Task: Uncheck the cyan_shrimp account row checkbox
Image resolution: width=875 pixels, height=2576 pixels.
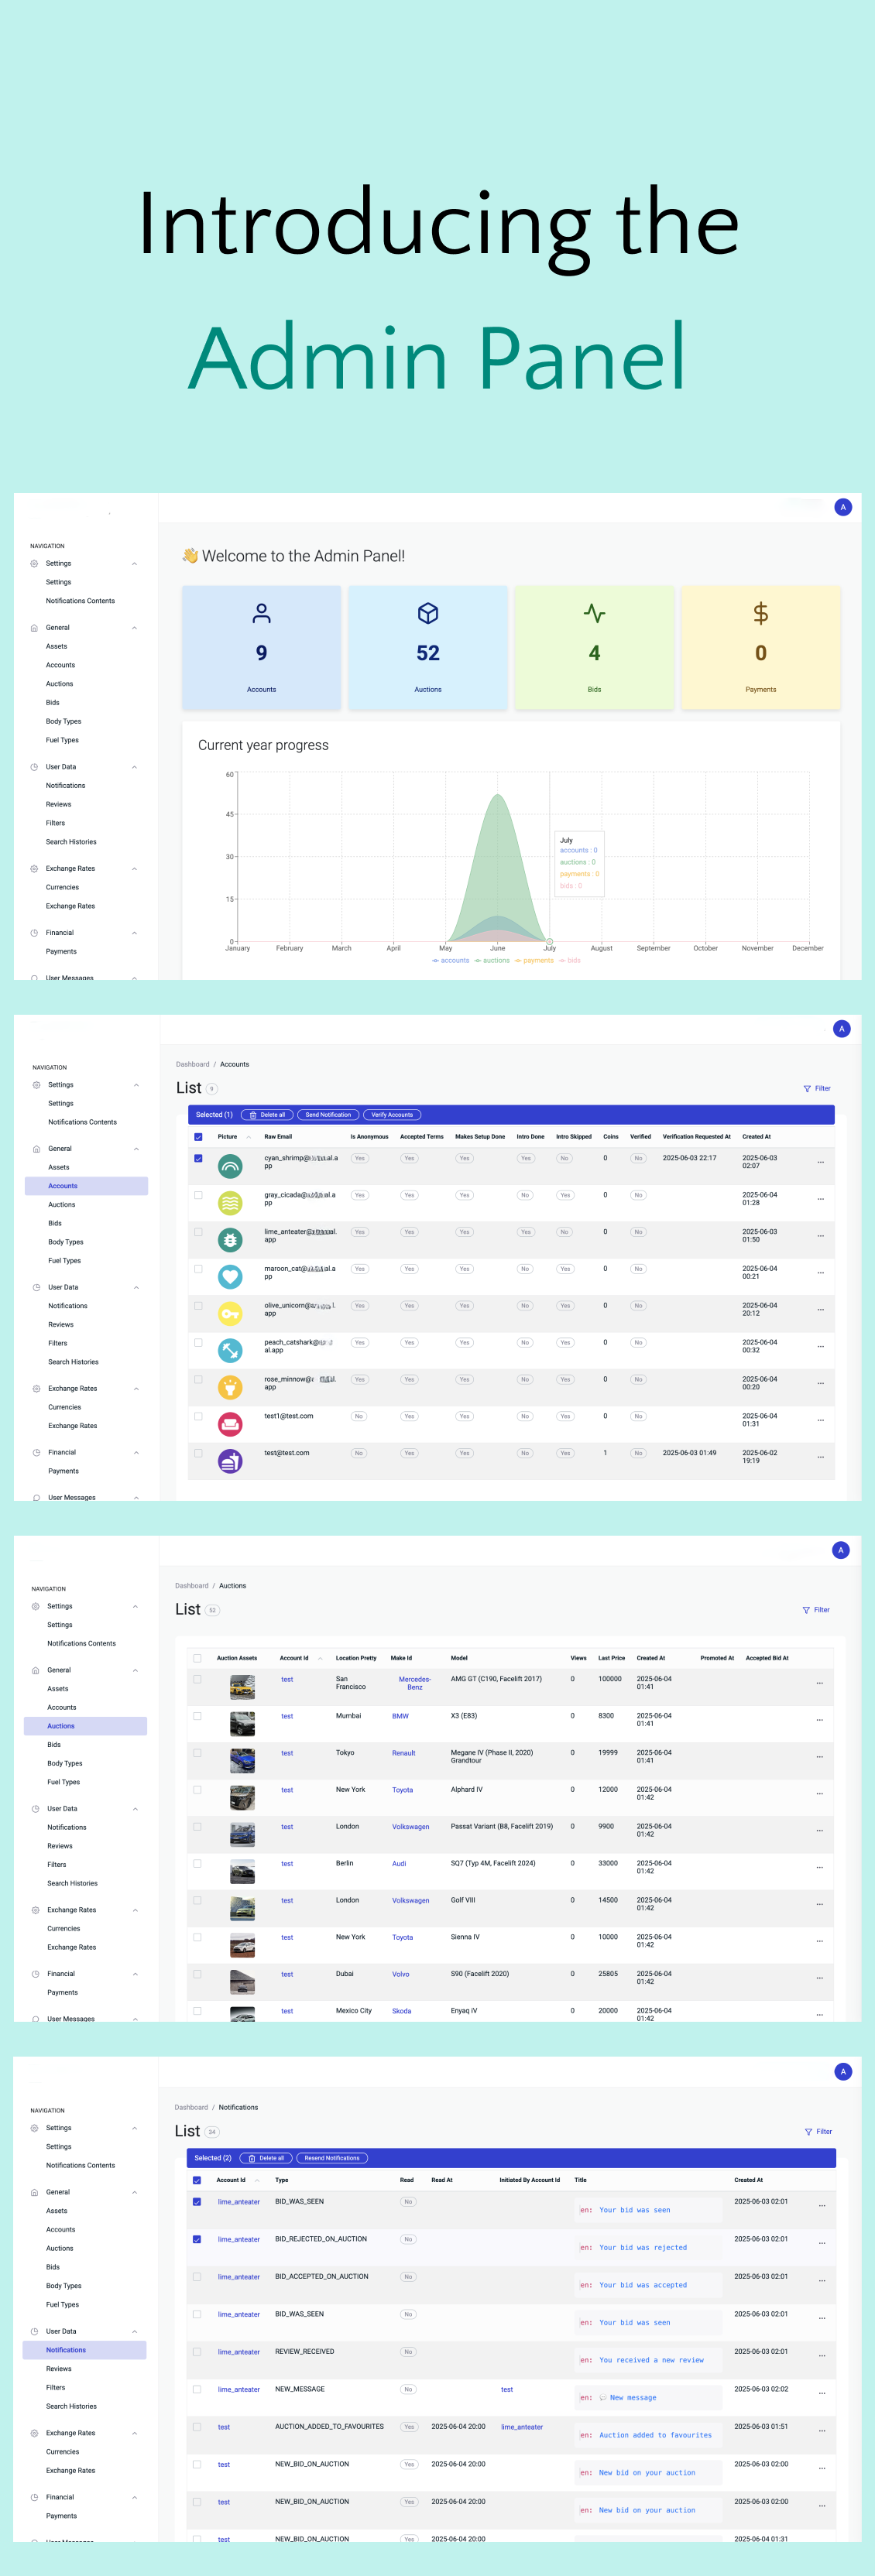Action: pyautogui.click(x=198, y=1159)
